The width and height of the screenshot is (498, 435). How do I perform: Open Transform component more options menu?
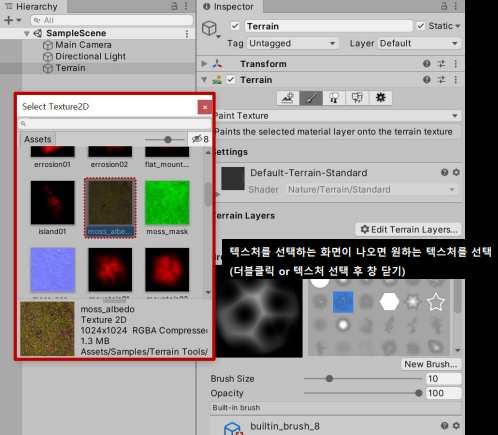click(456, 64)
